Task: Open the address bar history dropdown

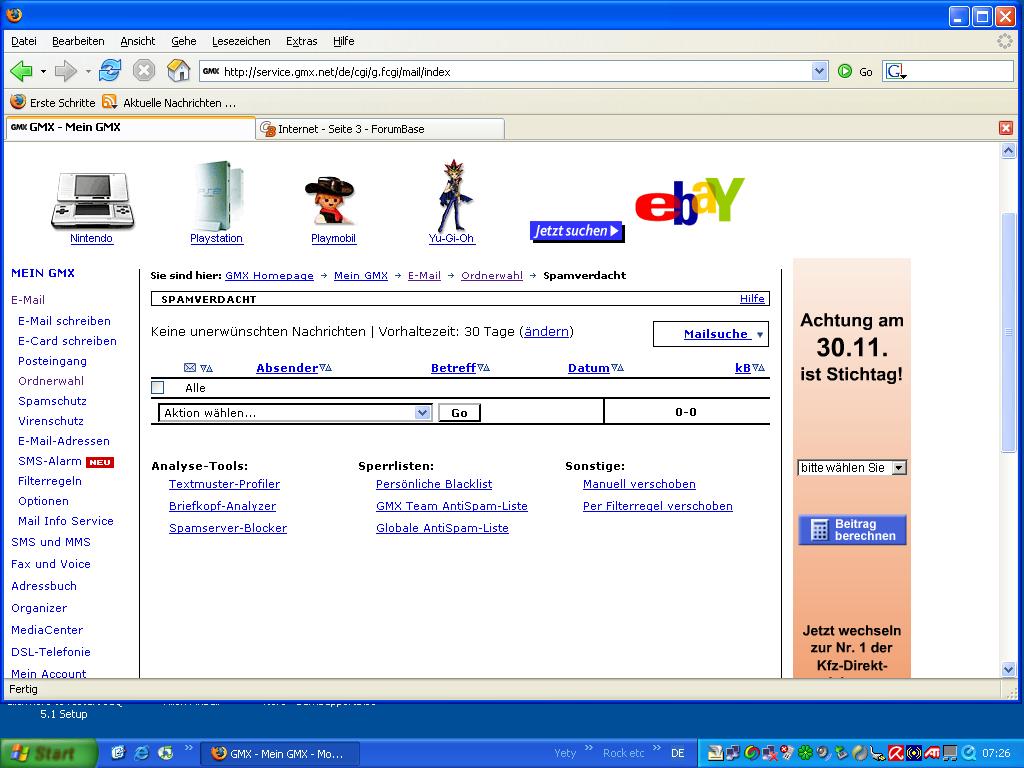Action: (x=819, y=71)
